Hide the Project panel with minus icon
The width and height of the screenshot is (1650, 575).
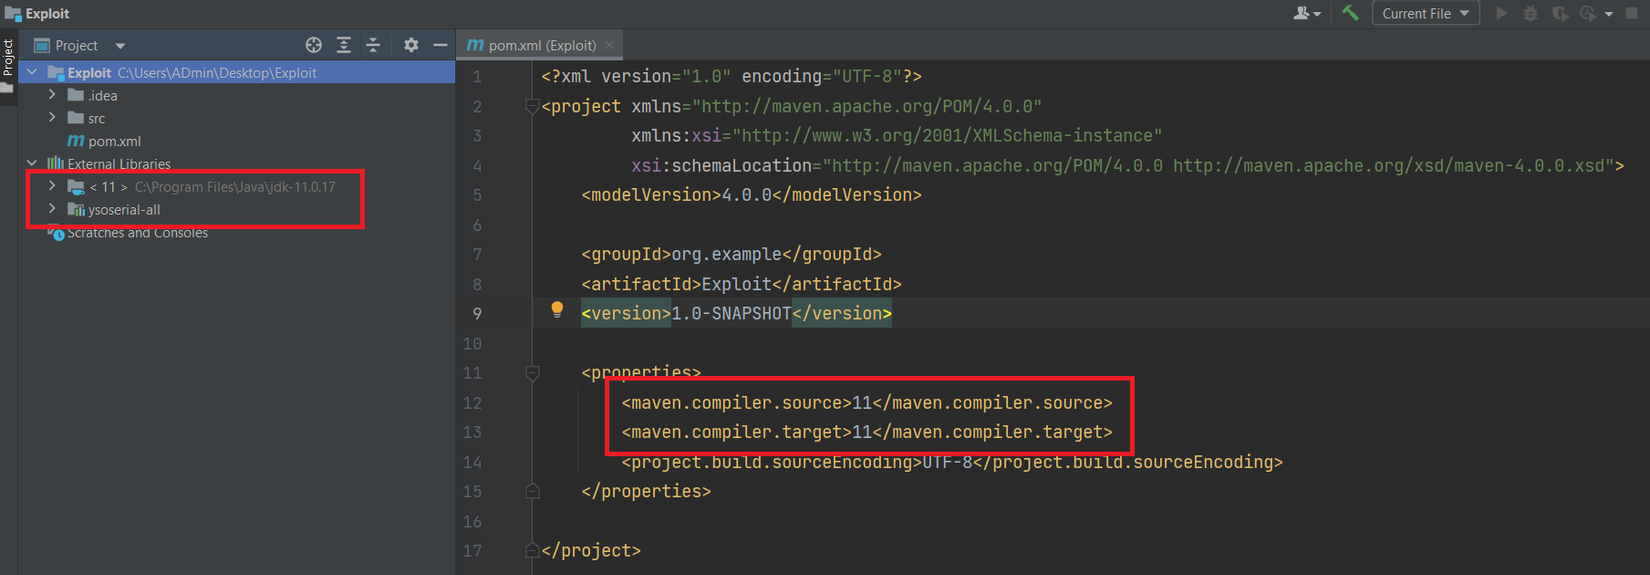tap(440, 45)
